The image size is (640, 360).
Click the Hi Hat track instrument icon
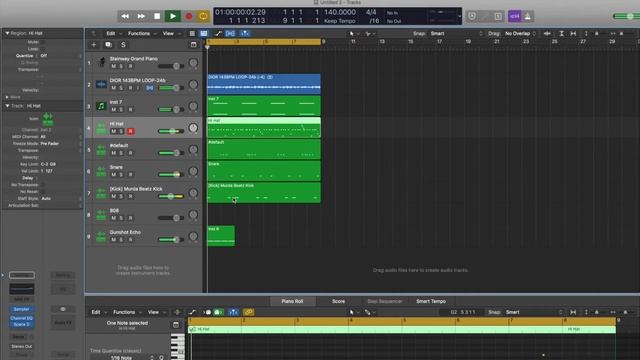coord(101,128)
